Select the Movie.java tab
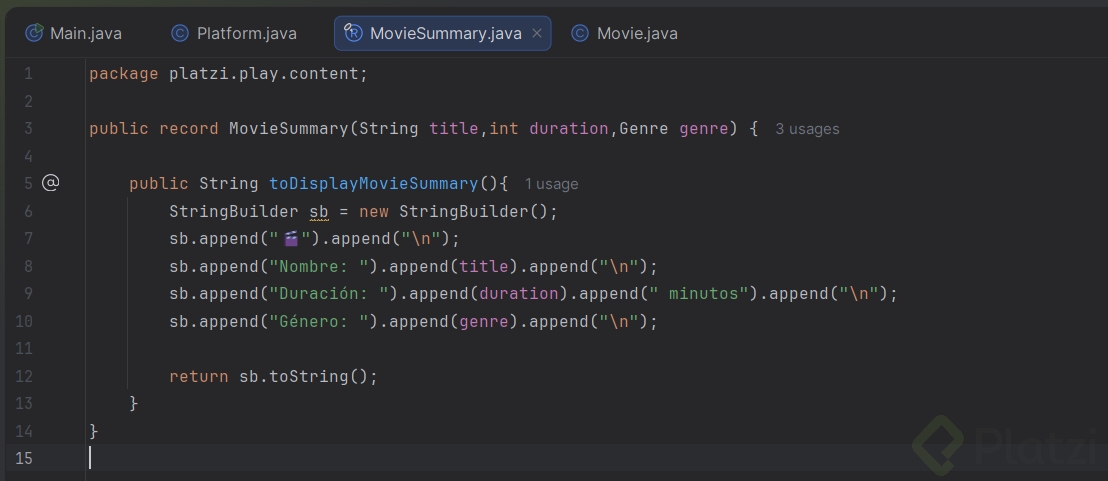 (637, 33)
